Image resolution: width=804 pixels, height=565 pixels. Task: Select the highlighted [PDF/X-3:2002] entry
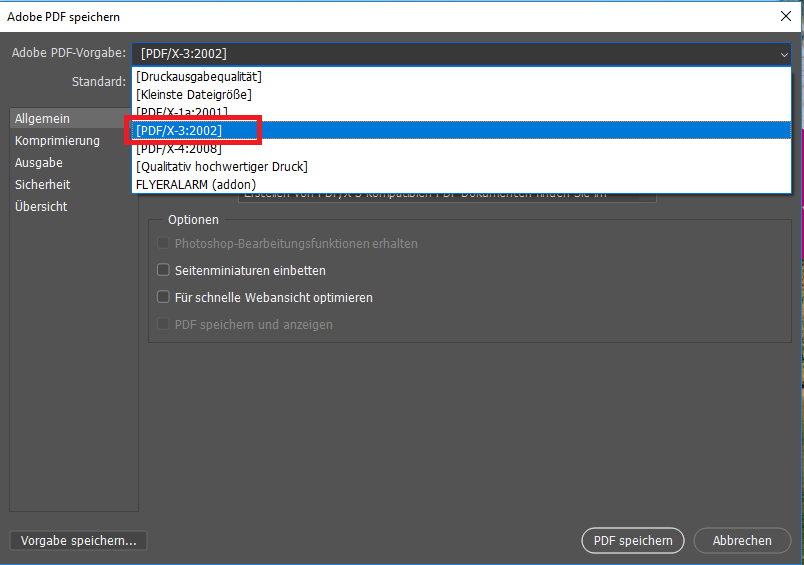179,130
